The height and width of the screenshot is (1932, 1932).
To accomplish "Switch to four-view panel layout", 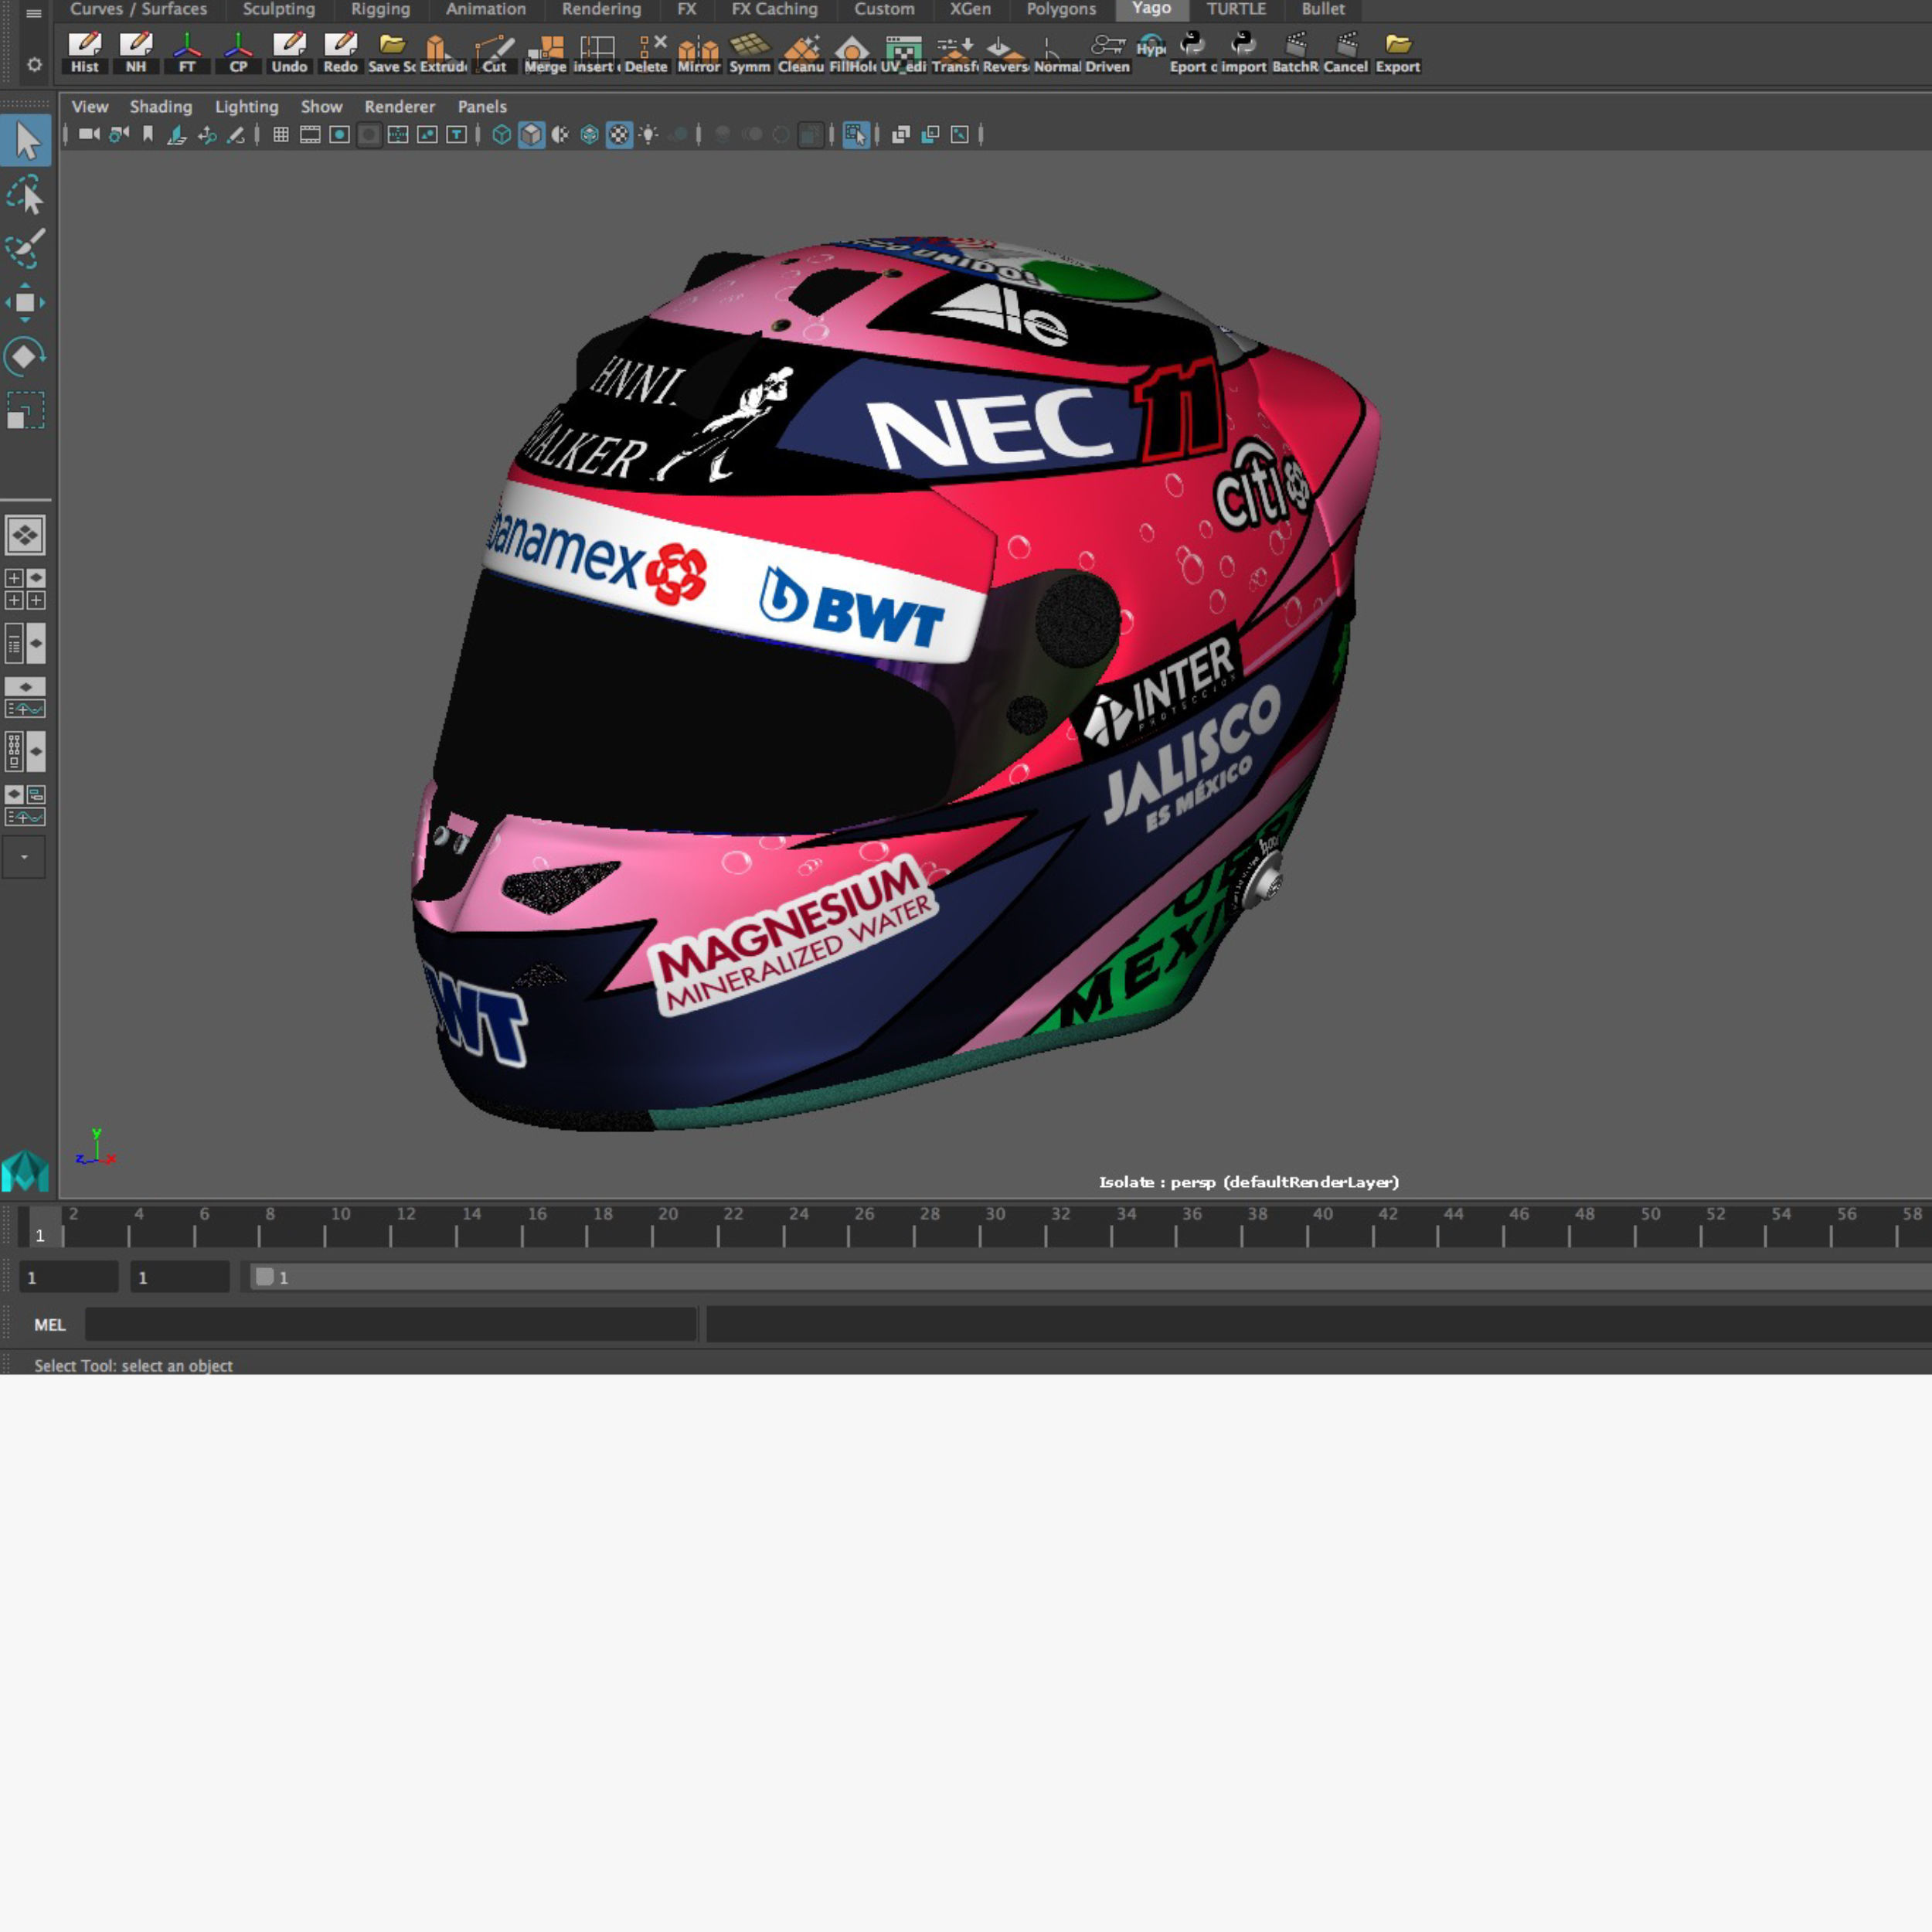I will click(x=25, y=589).
